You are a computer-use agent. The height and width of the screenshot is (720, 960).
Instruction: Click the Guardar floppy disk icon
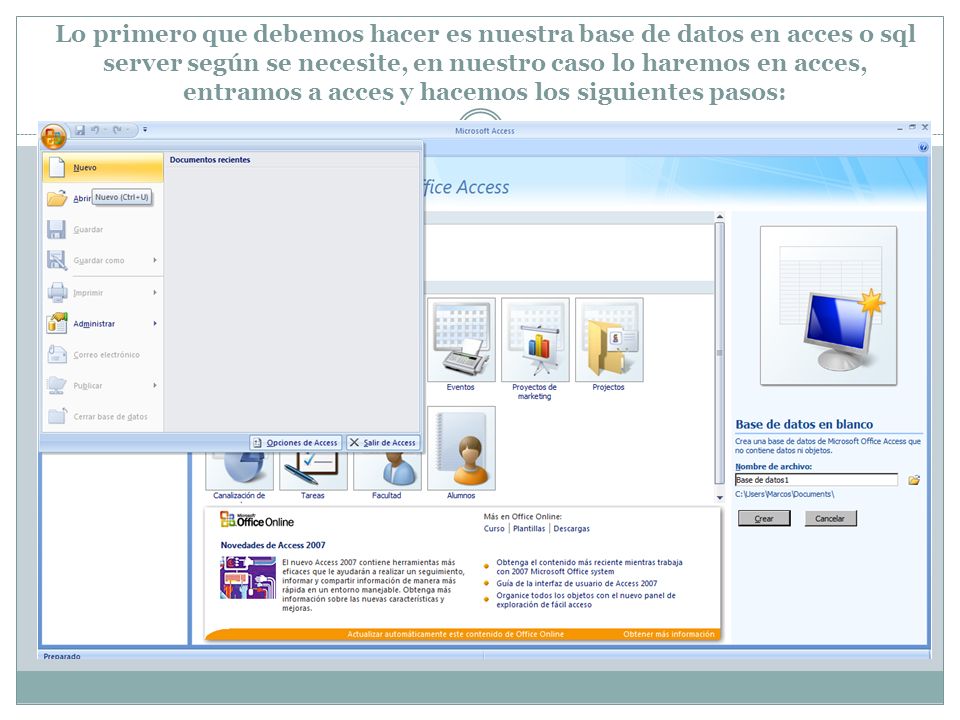[x=56, y=230]
